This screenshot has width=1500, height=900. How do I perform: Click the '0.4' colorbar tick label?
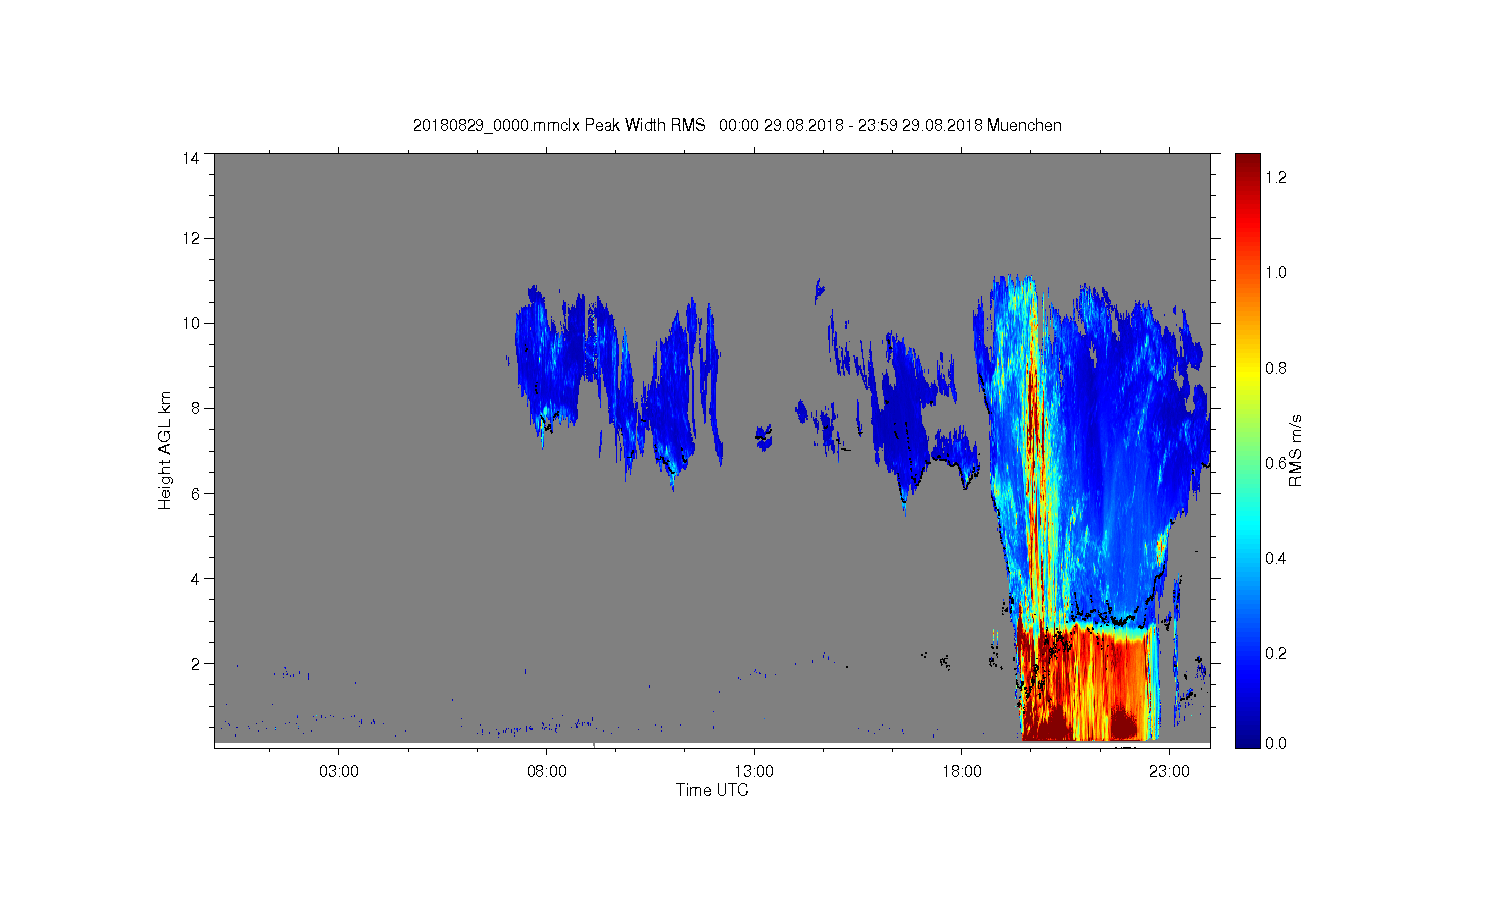(1276, 558)
